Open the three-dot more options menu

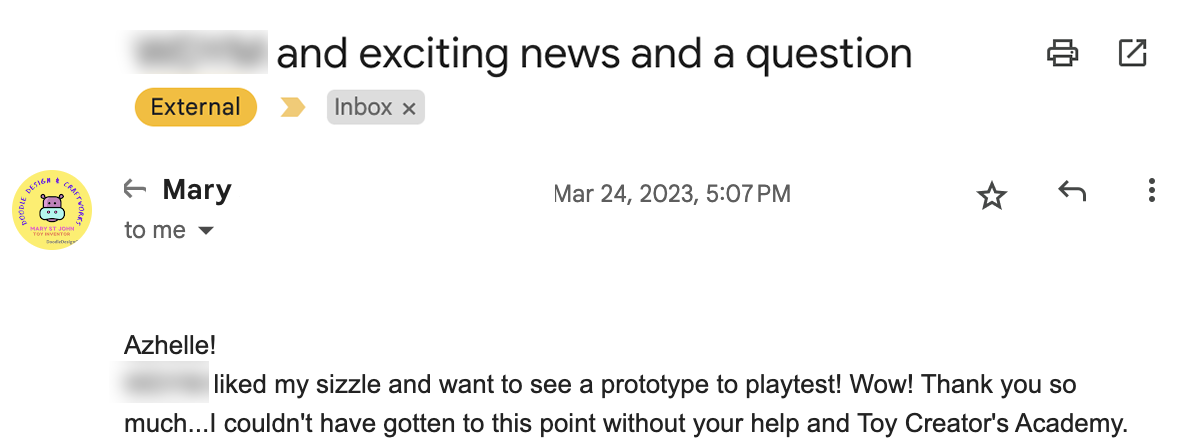tap(1152, 191)
